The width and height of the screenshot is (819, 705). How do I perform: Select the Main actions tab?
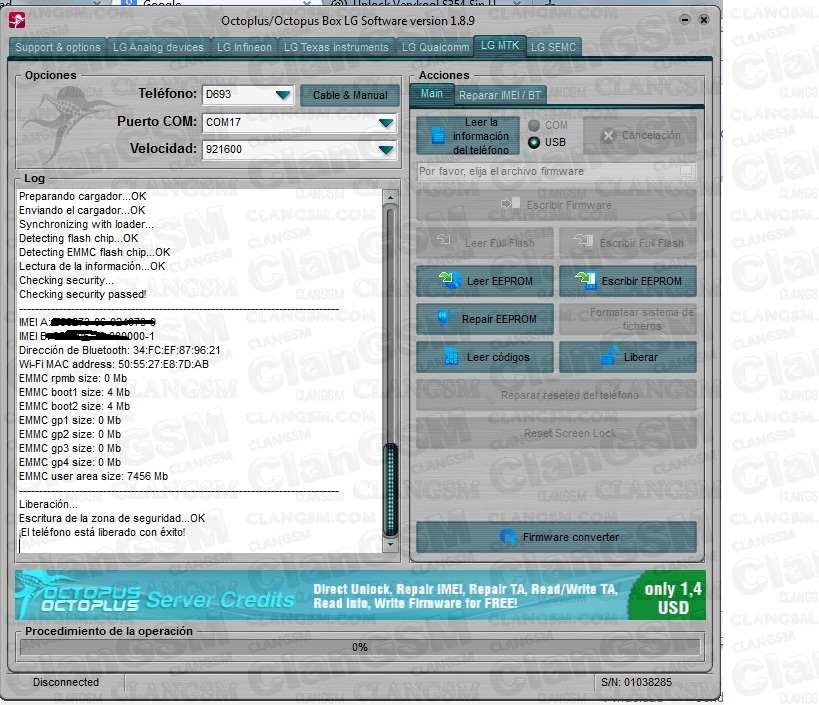click(431, 93)
